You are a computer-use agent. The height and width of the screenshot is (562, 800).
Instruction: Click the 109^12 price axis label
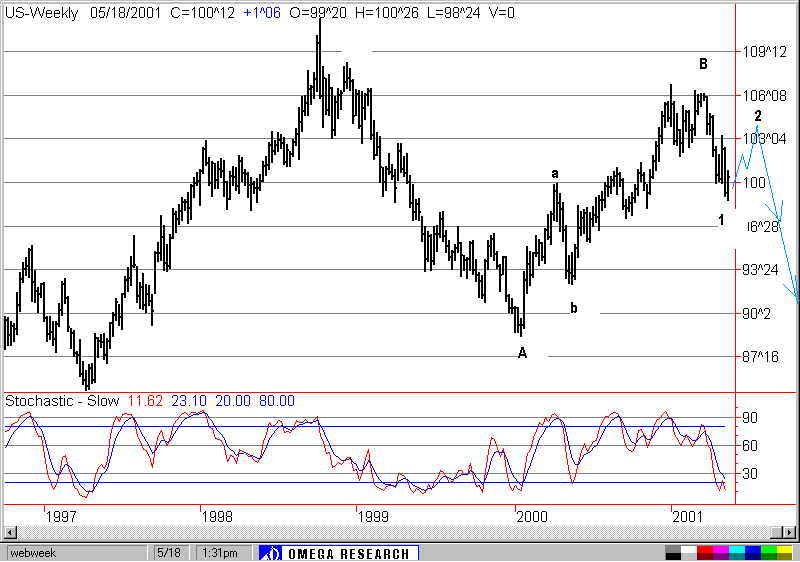coord(764,52)
